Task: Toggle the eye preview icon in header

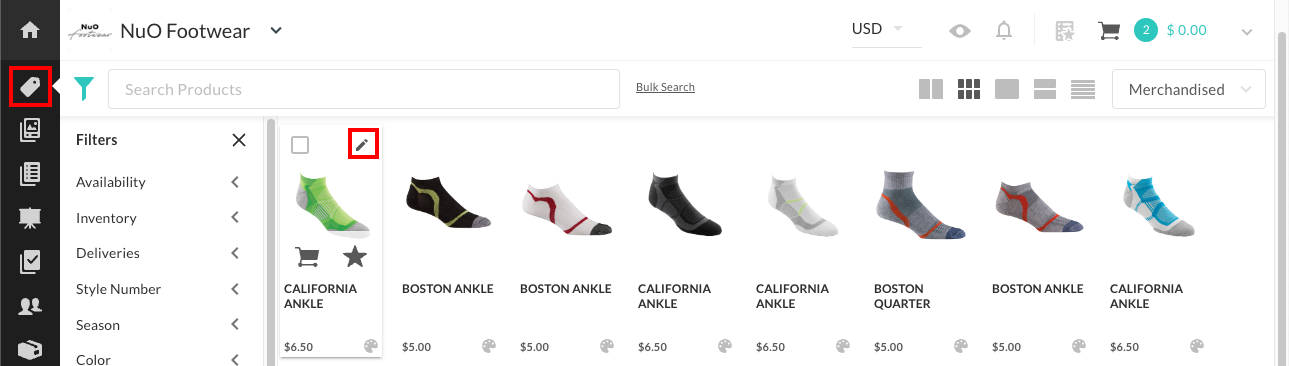Action: (960, 31)
